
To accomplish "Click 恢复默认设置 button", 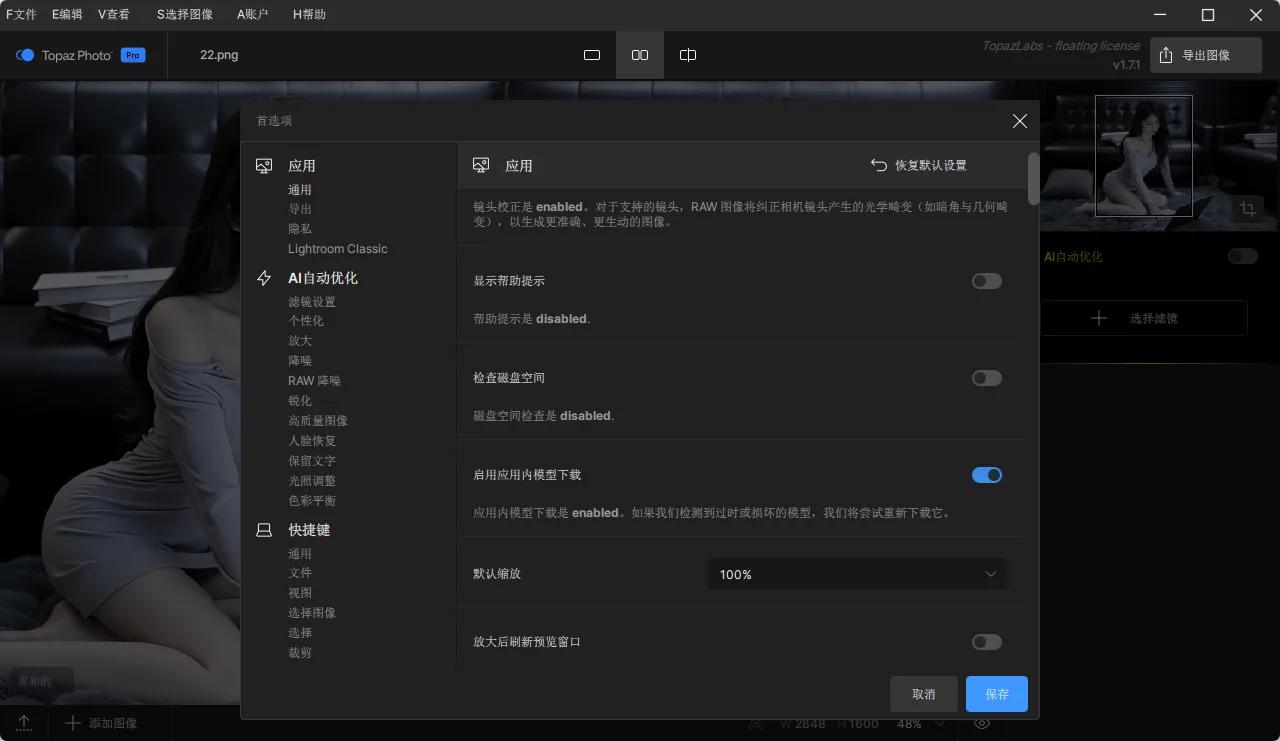I will pos(919,165).
